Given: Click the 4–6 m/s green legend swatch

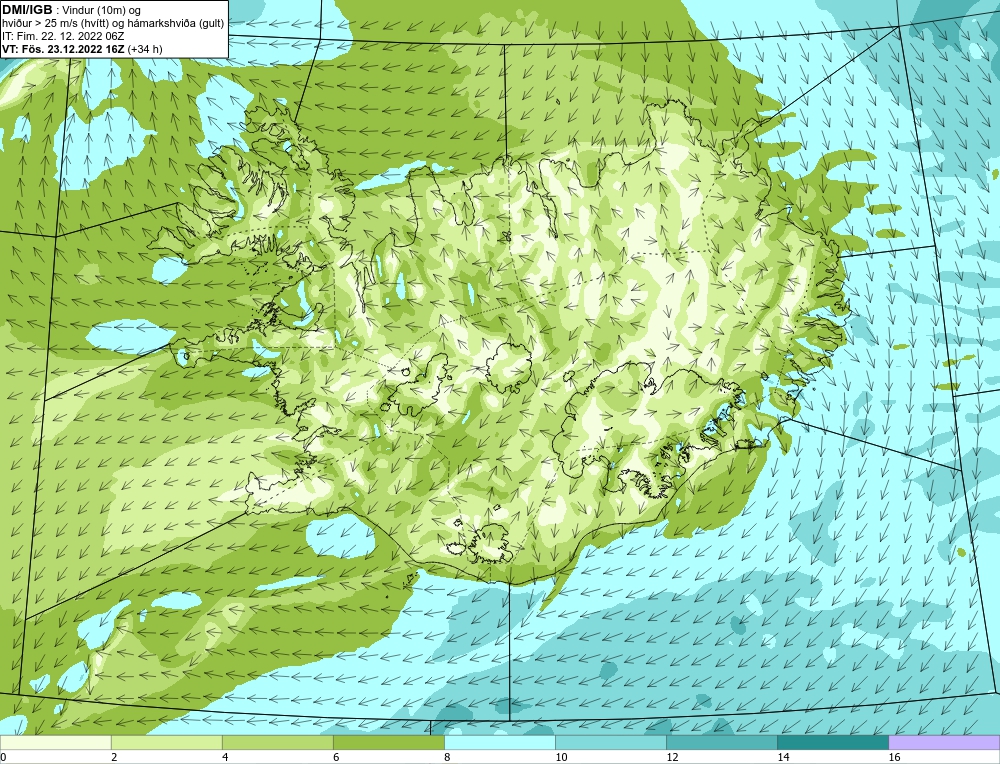Looking at the screenshot, I should [277, 742].
